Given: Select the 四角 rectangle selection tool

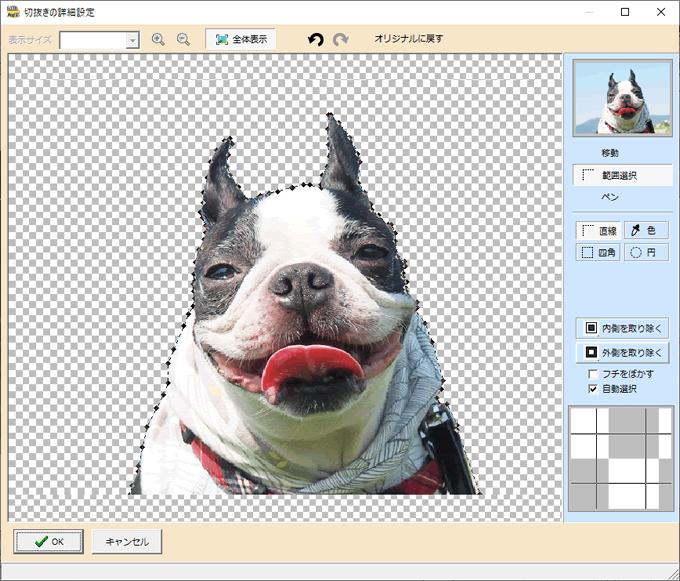Looking at the screenshot, I should [x=598, y=252].
